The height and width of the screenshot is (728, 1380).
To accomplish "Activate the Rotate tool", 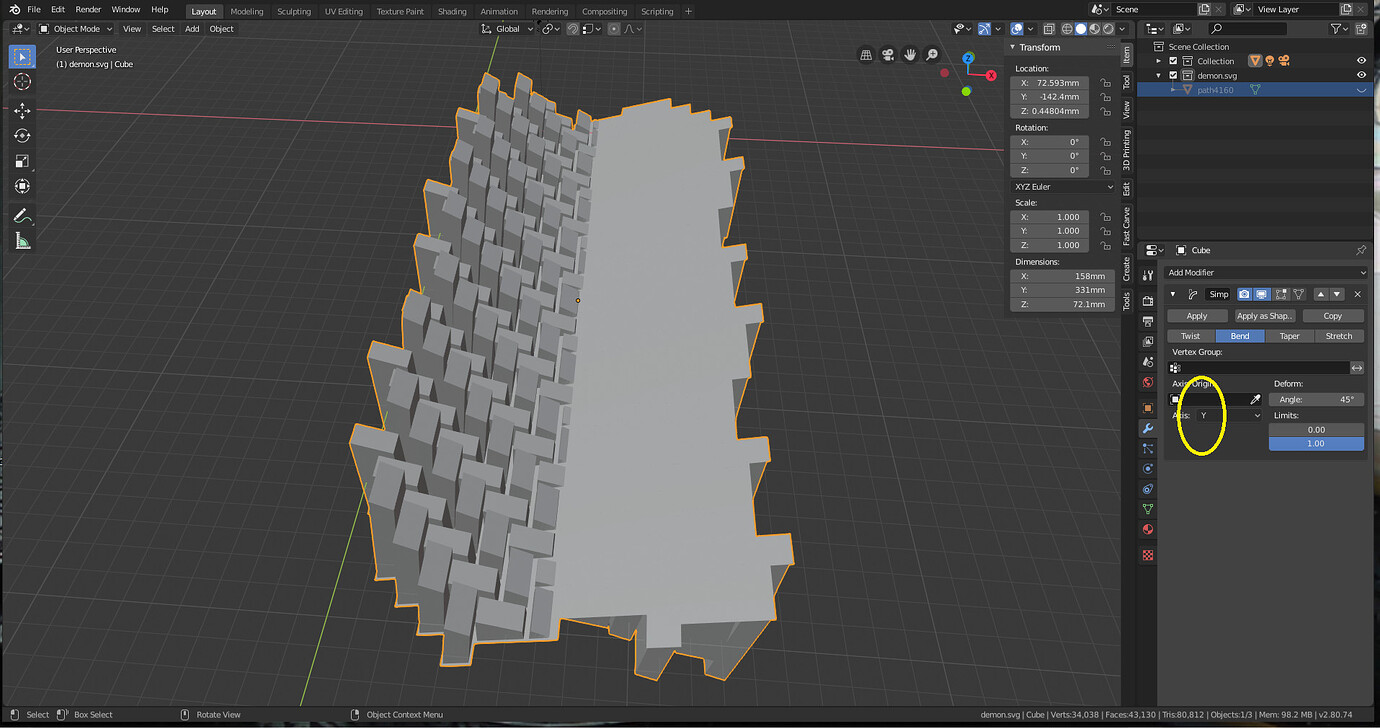I will pyautogui.click(x=22, y=136).
